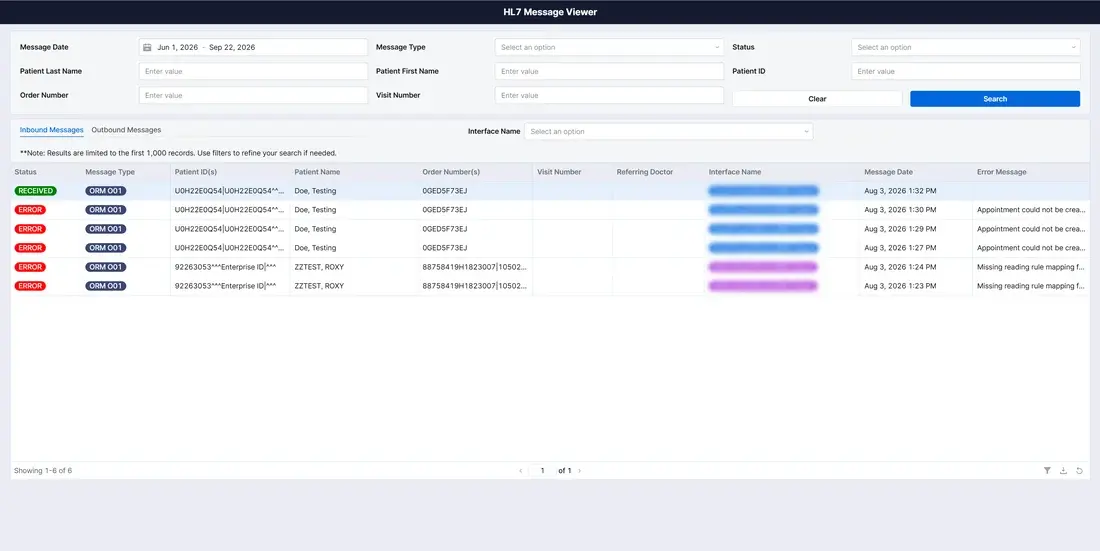Sort by Status column header
Viewport: 1100px width, 551px height.
click(x=25, y=172)
